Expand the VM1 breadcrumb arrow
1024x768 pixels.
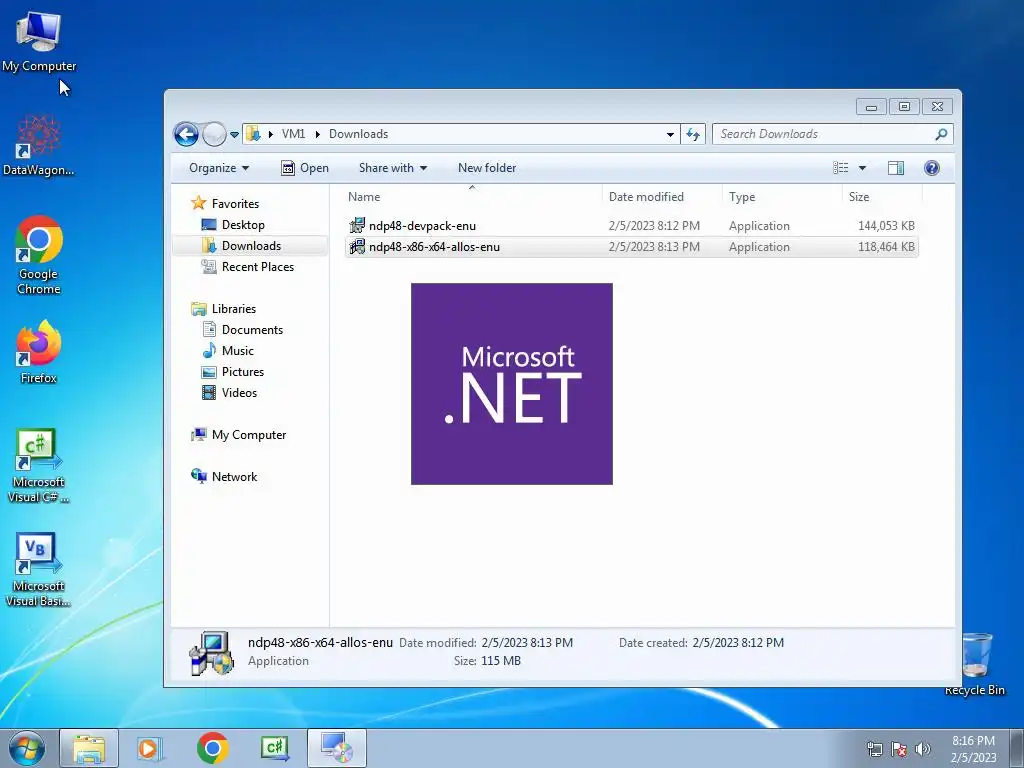(x=317, y=134)
